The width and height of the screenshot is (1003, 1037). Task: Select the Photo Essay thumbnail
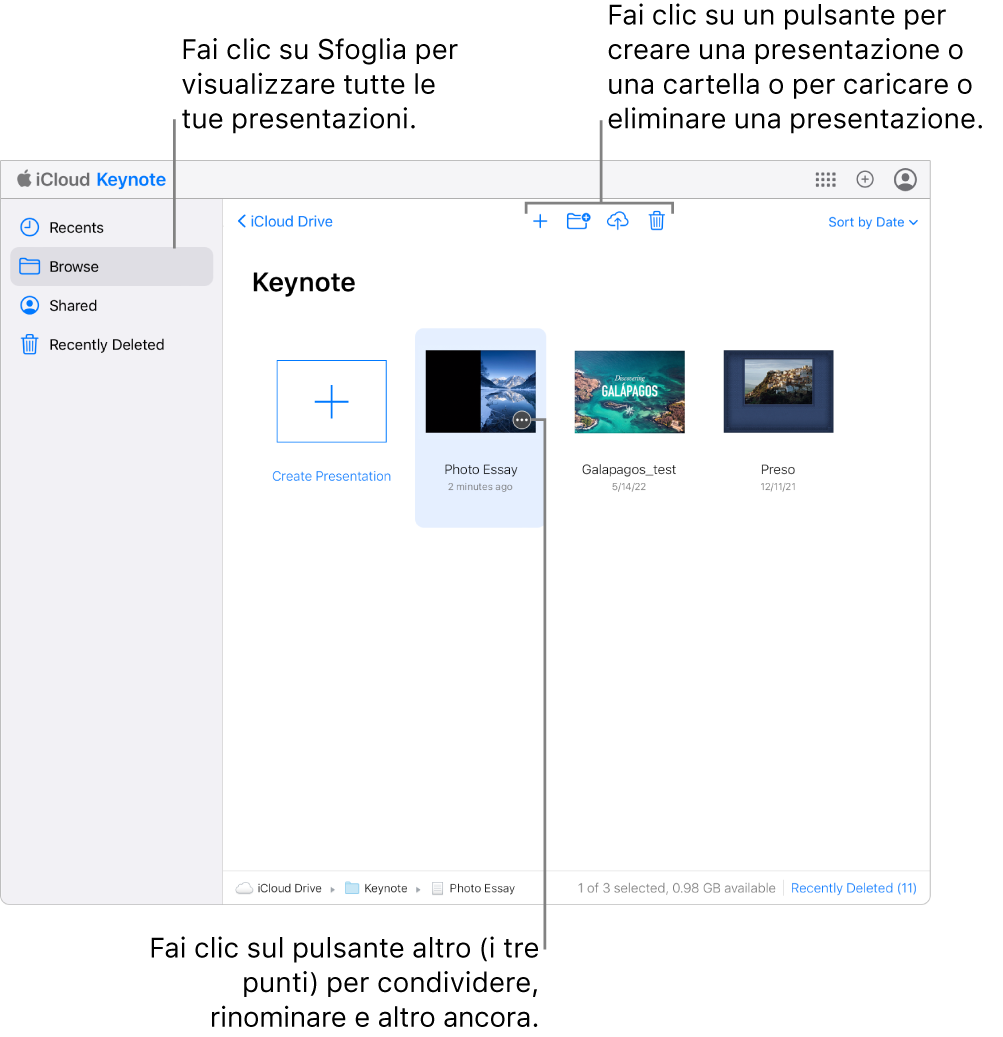[x=481, y=392]
